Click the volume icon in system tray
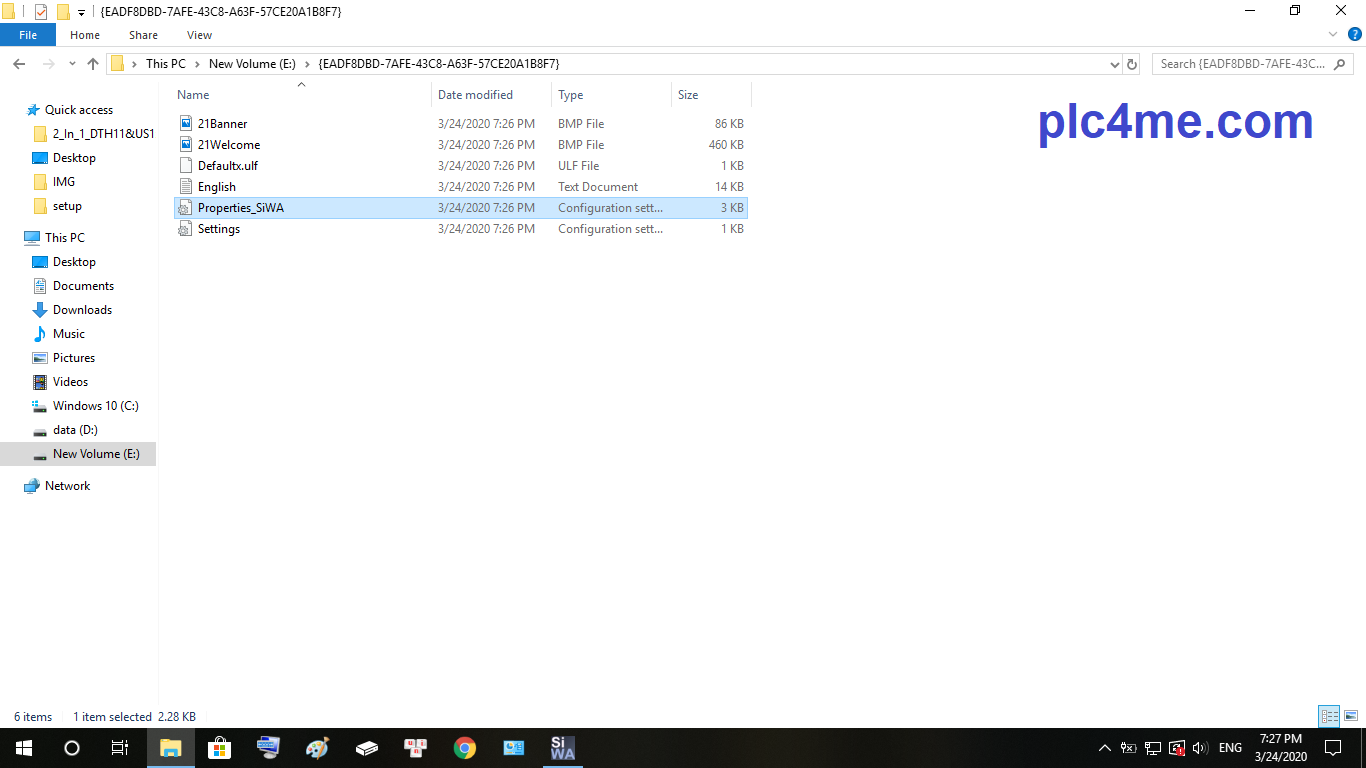The image size is (1366, 768). click(x=1200, y=747)
